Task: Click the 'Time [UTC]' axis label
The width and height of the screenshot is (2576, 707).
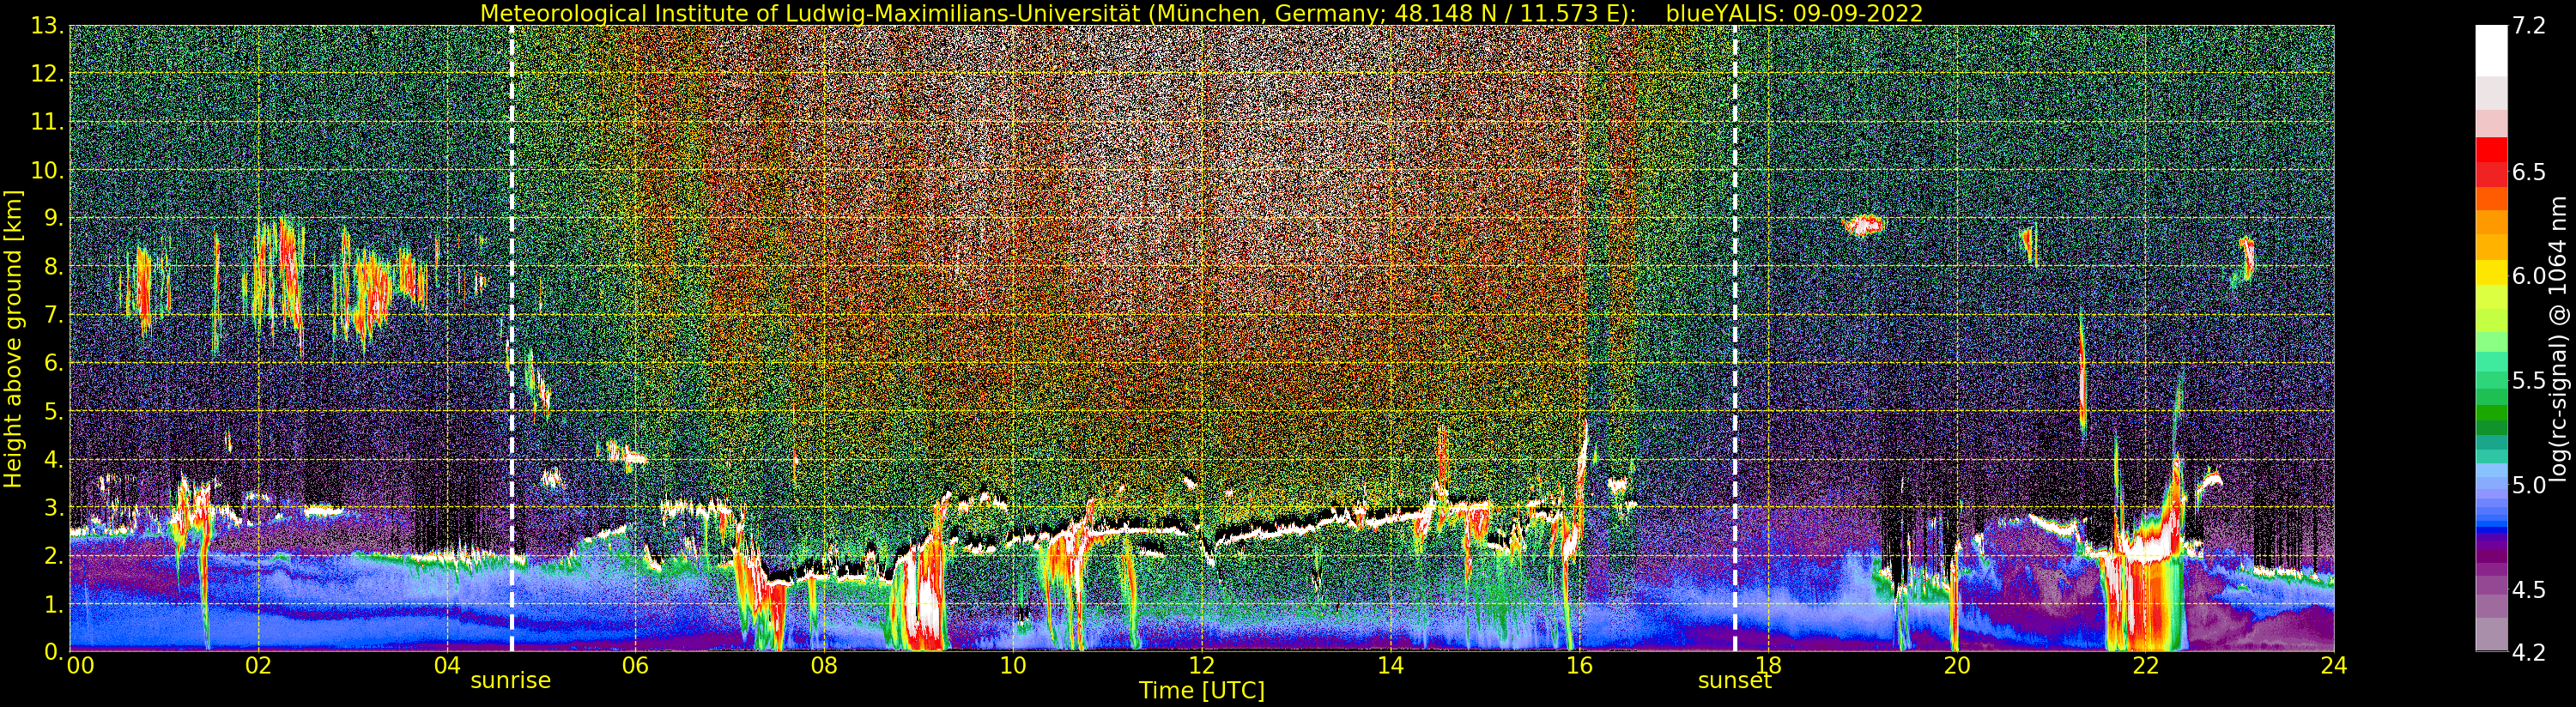Action: tap(1202, 690)
